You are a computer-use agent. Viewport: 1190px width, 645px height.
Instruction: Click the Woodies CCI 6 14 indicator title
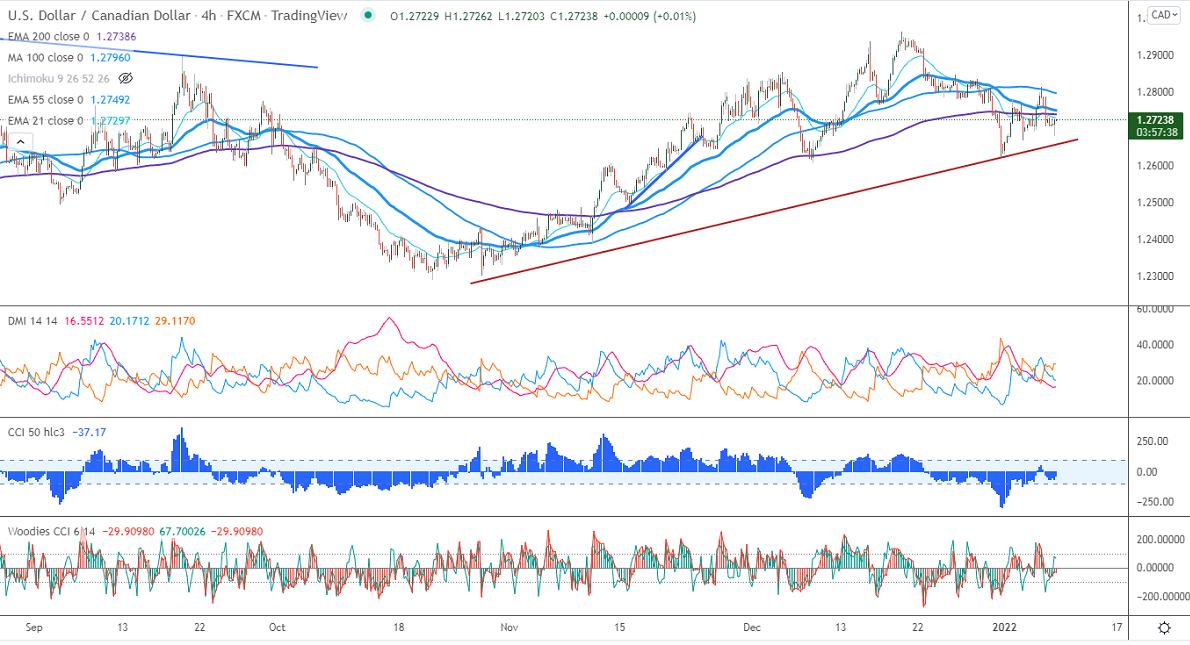click(52, 531)
